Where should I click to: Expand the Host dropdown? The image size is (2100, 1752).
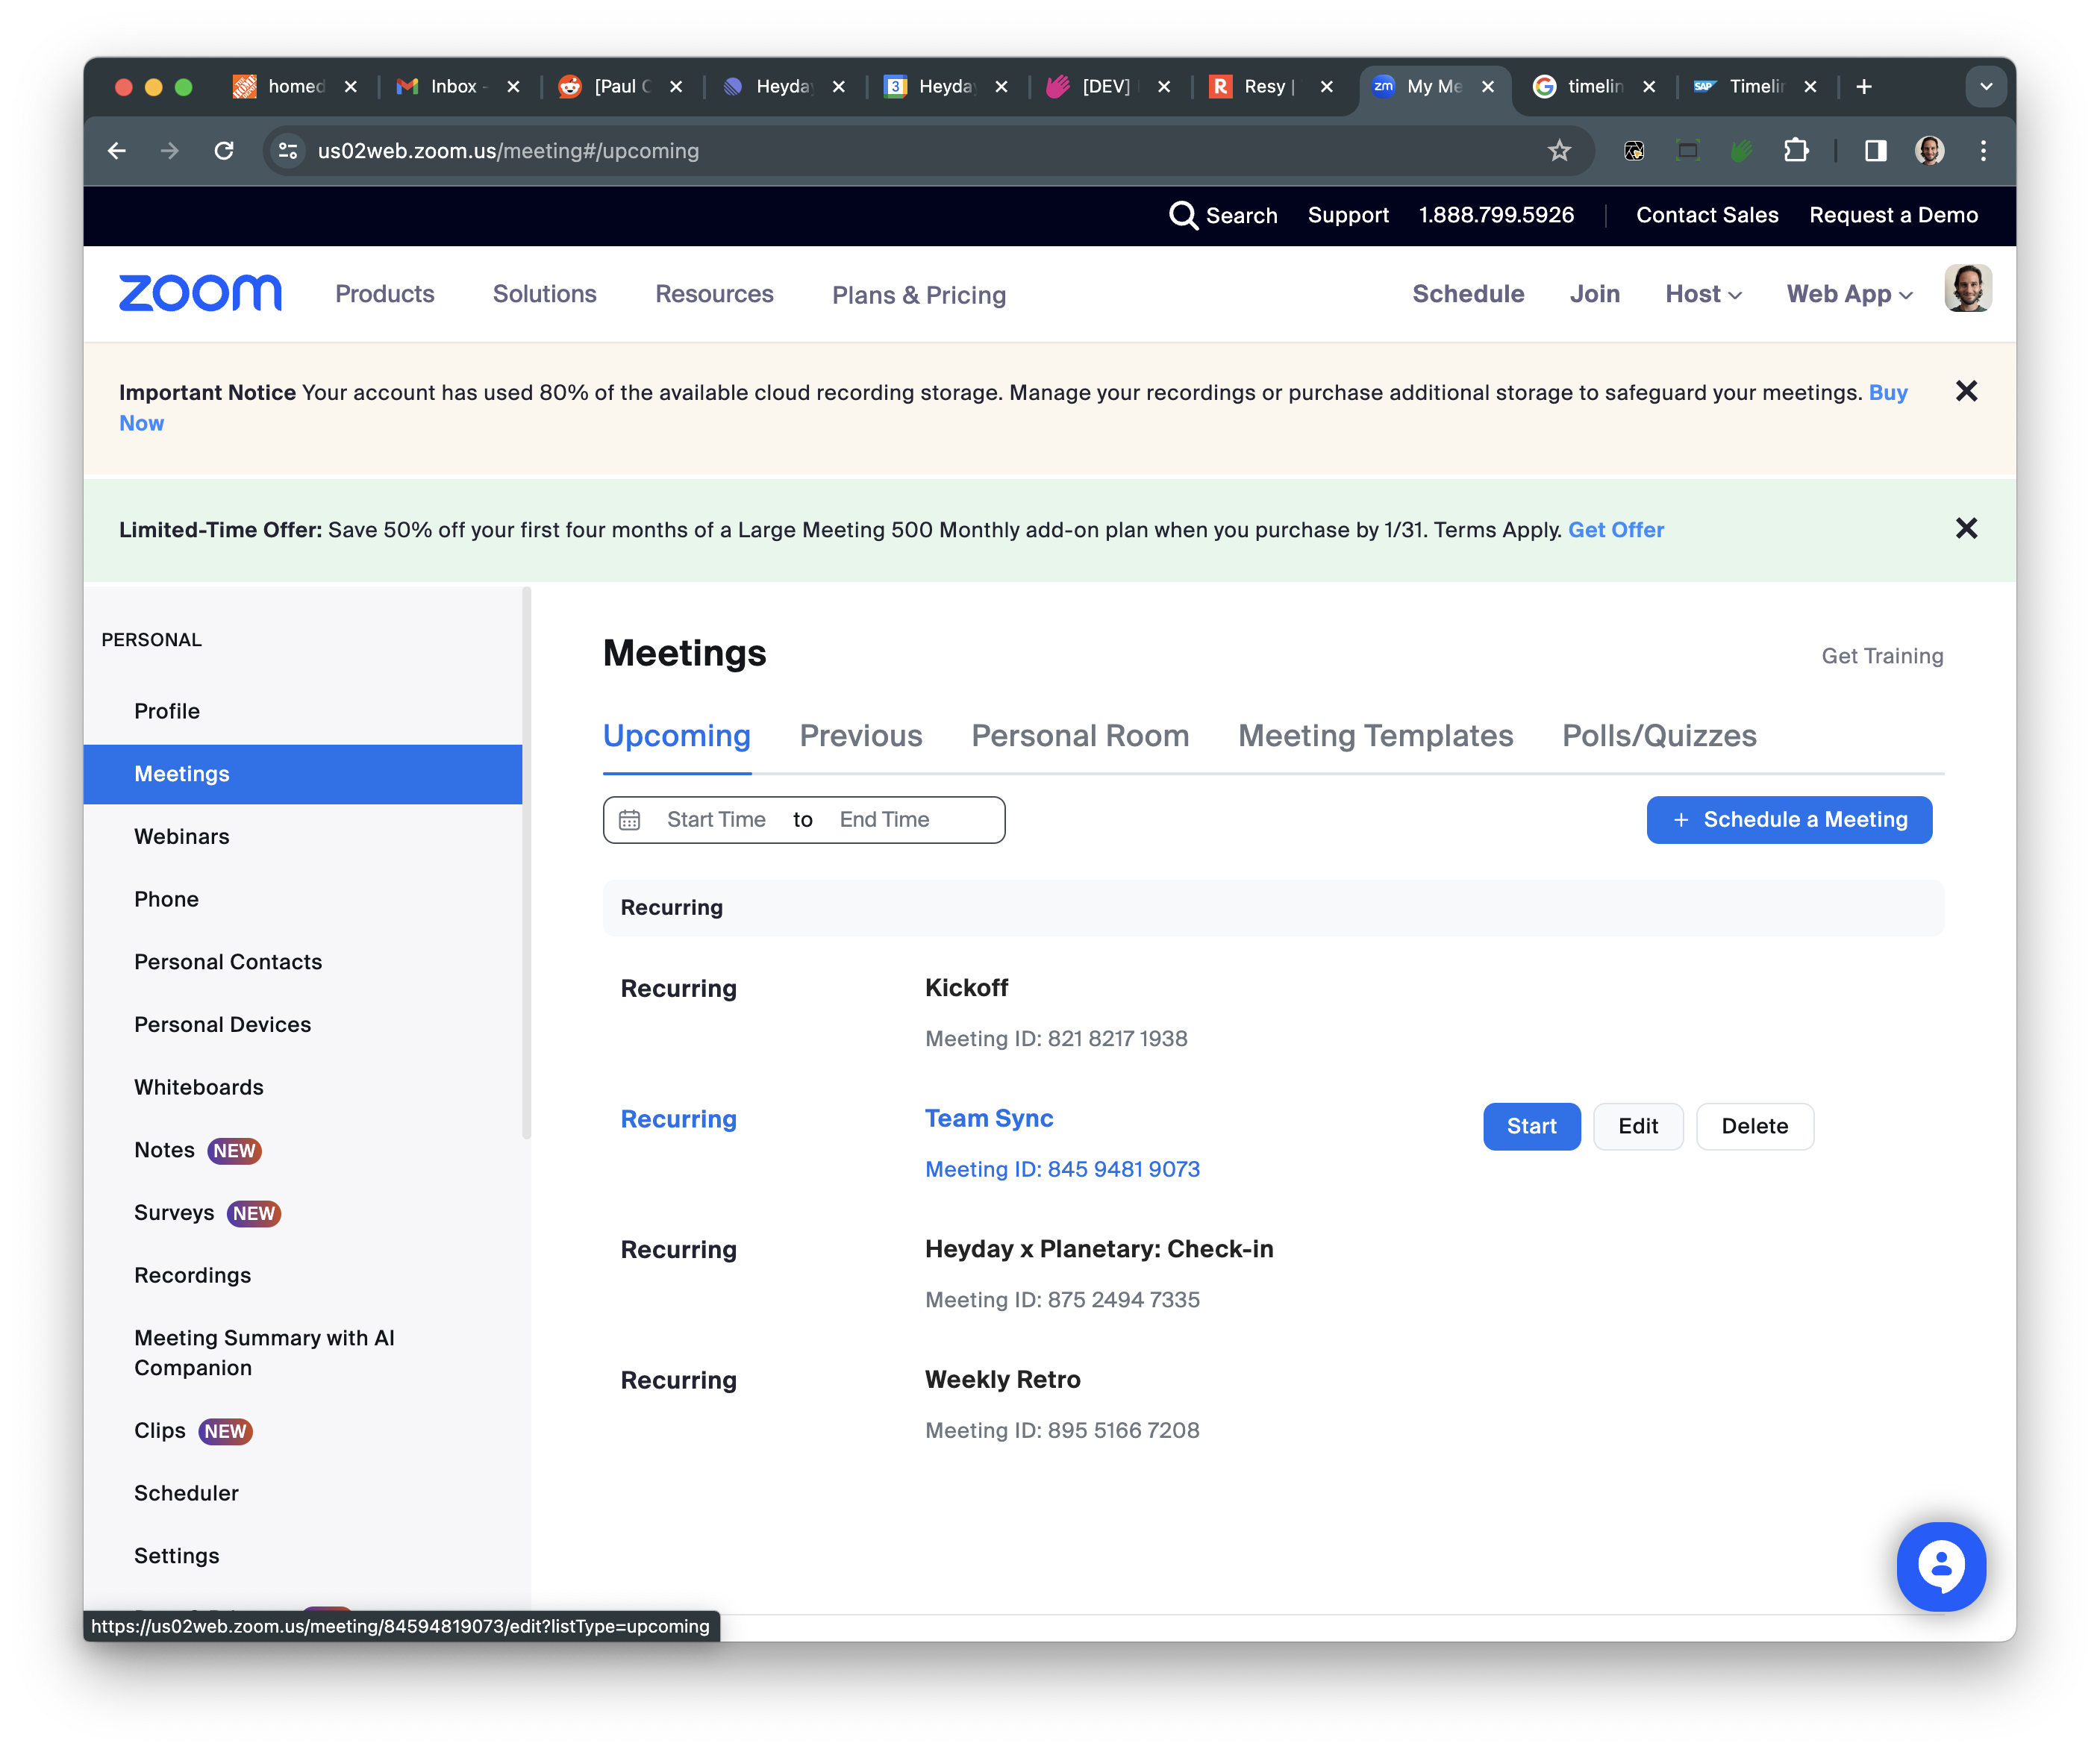click(x=1703, y=294)
